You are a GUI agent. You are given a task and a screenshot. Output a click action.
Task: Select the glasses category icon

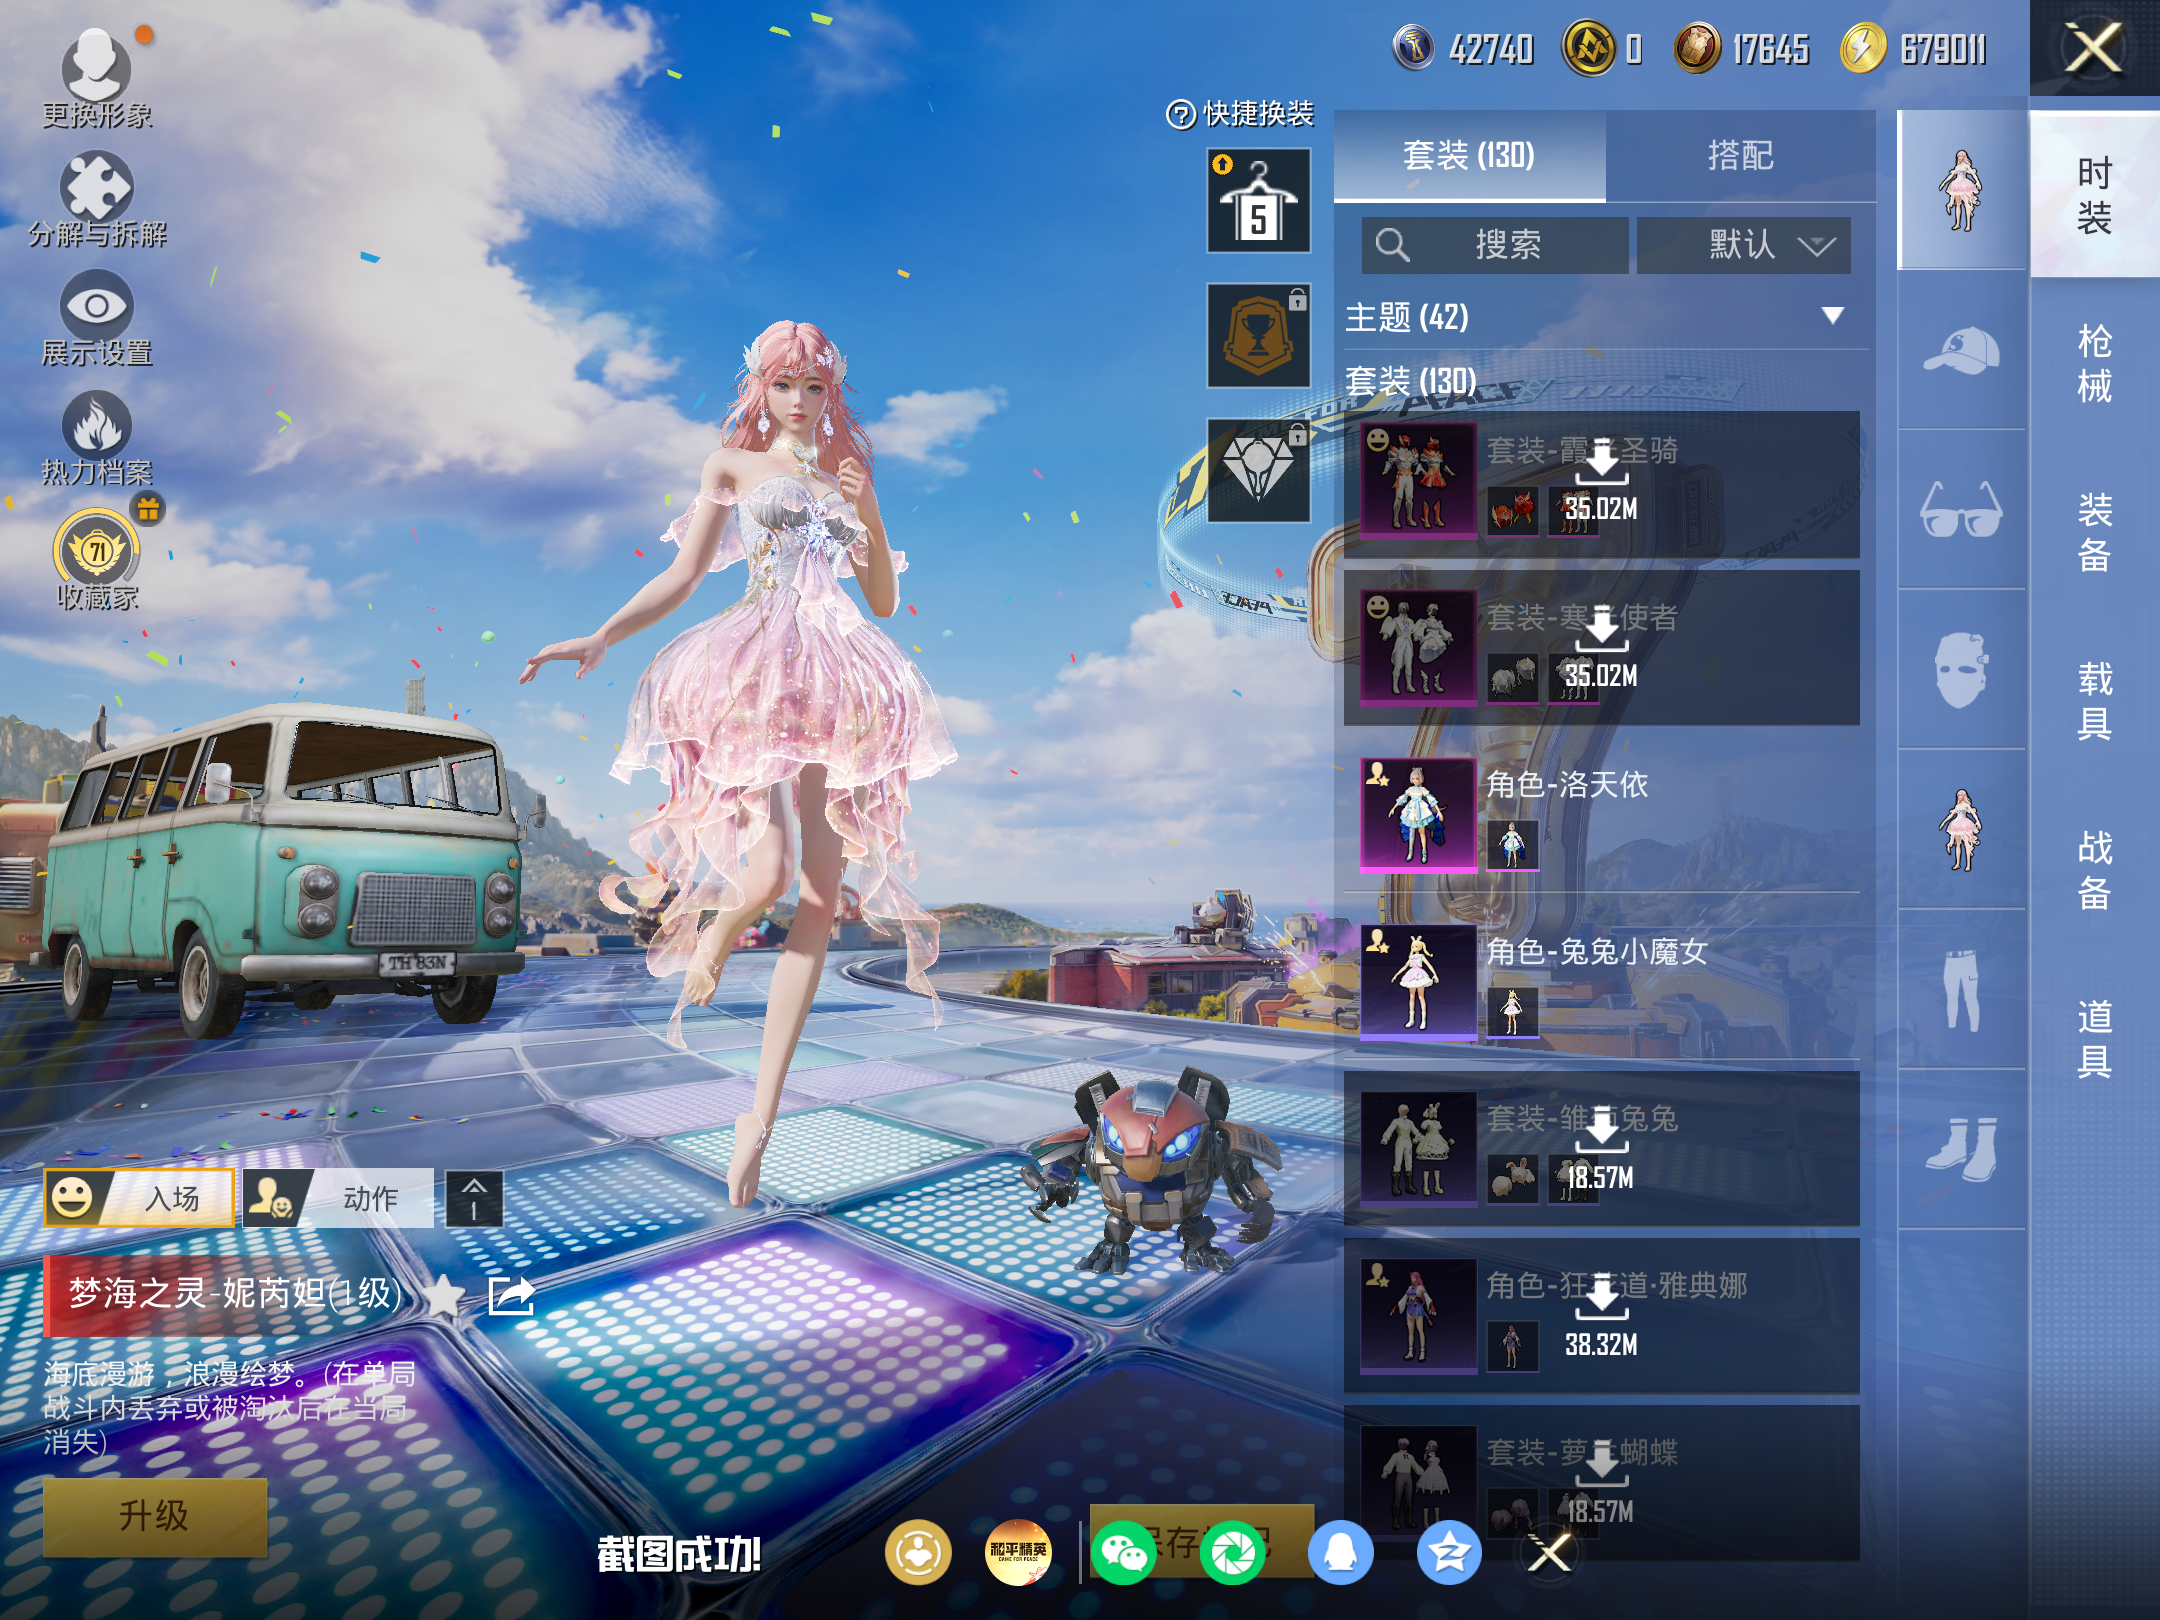[1961, 510]
